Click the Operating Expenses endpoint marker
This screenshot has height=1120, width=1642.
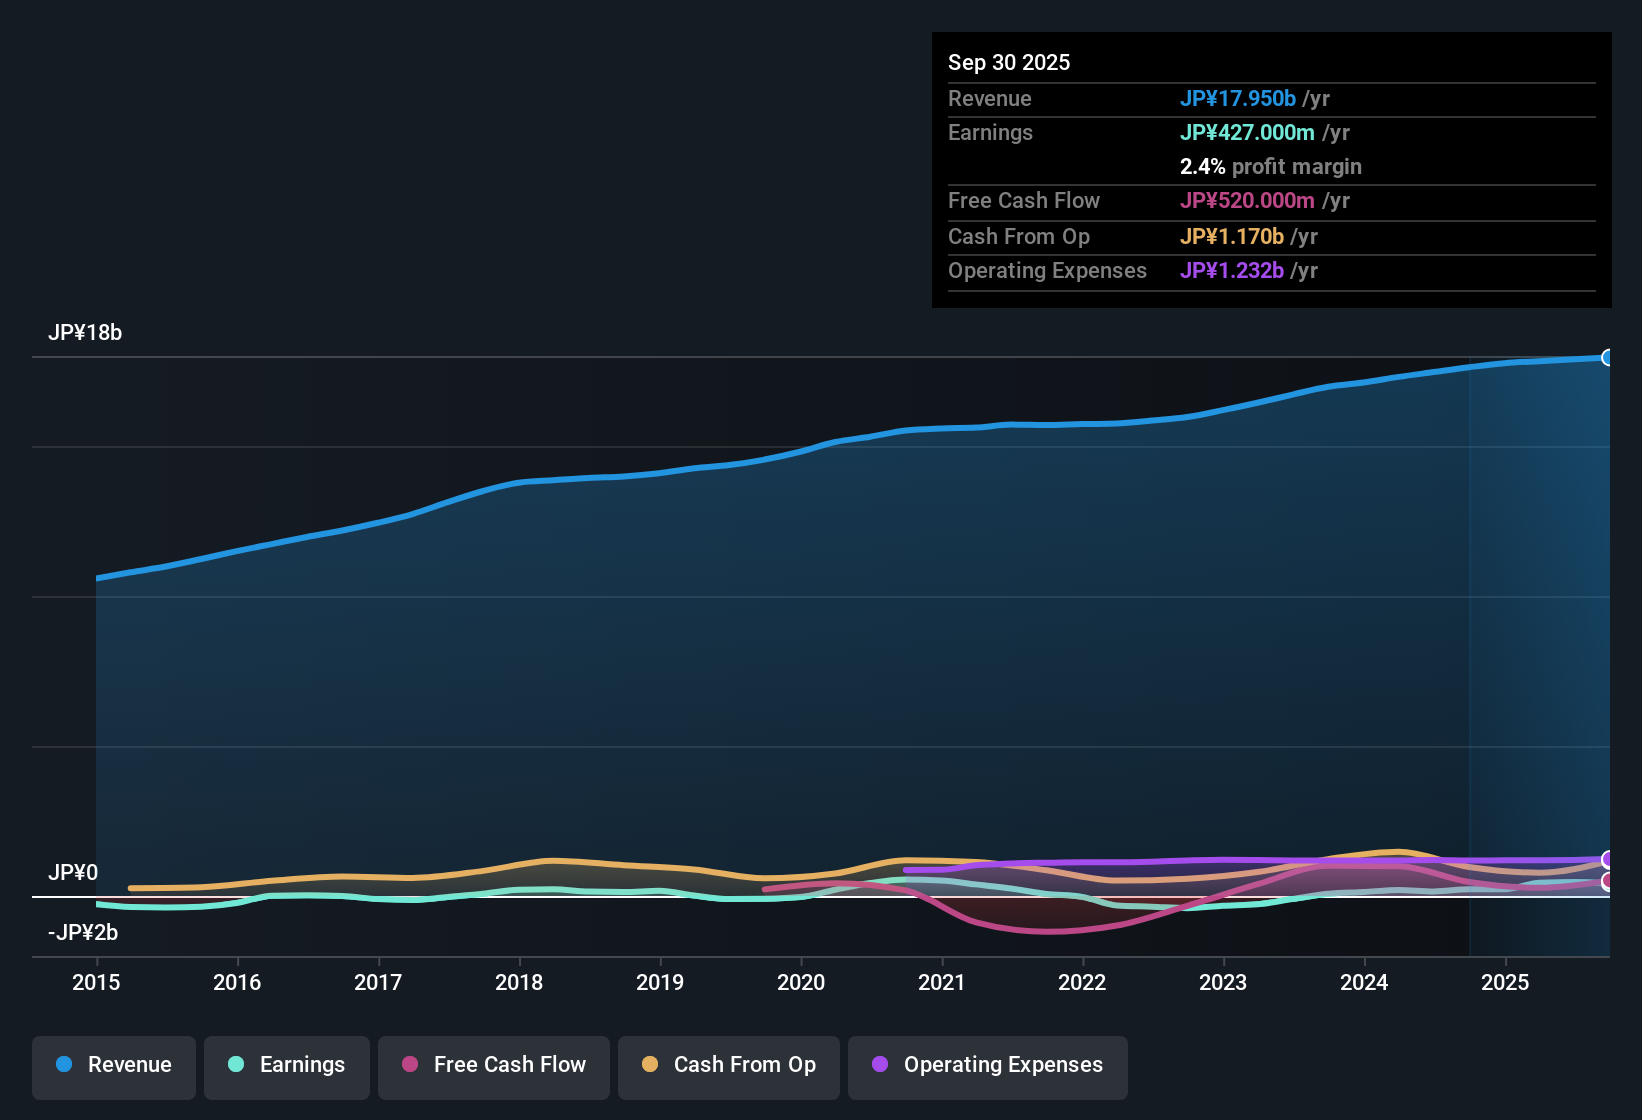click(1607, 858)
